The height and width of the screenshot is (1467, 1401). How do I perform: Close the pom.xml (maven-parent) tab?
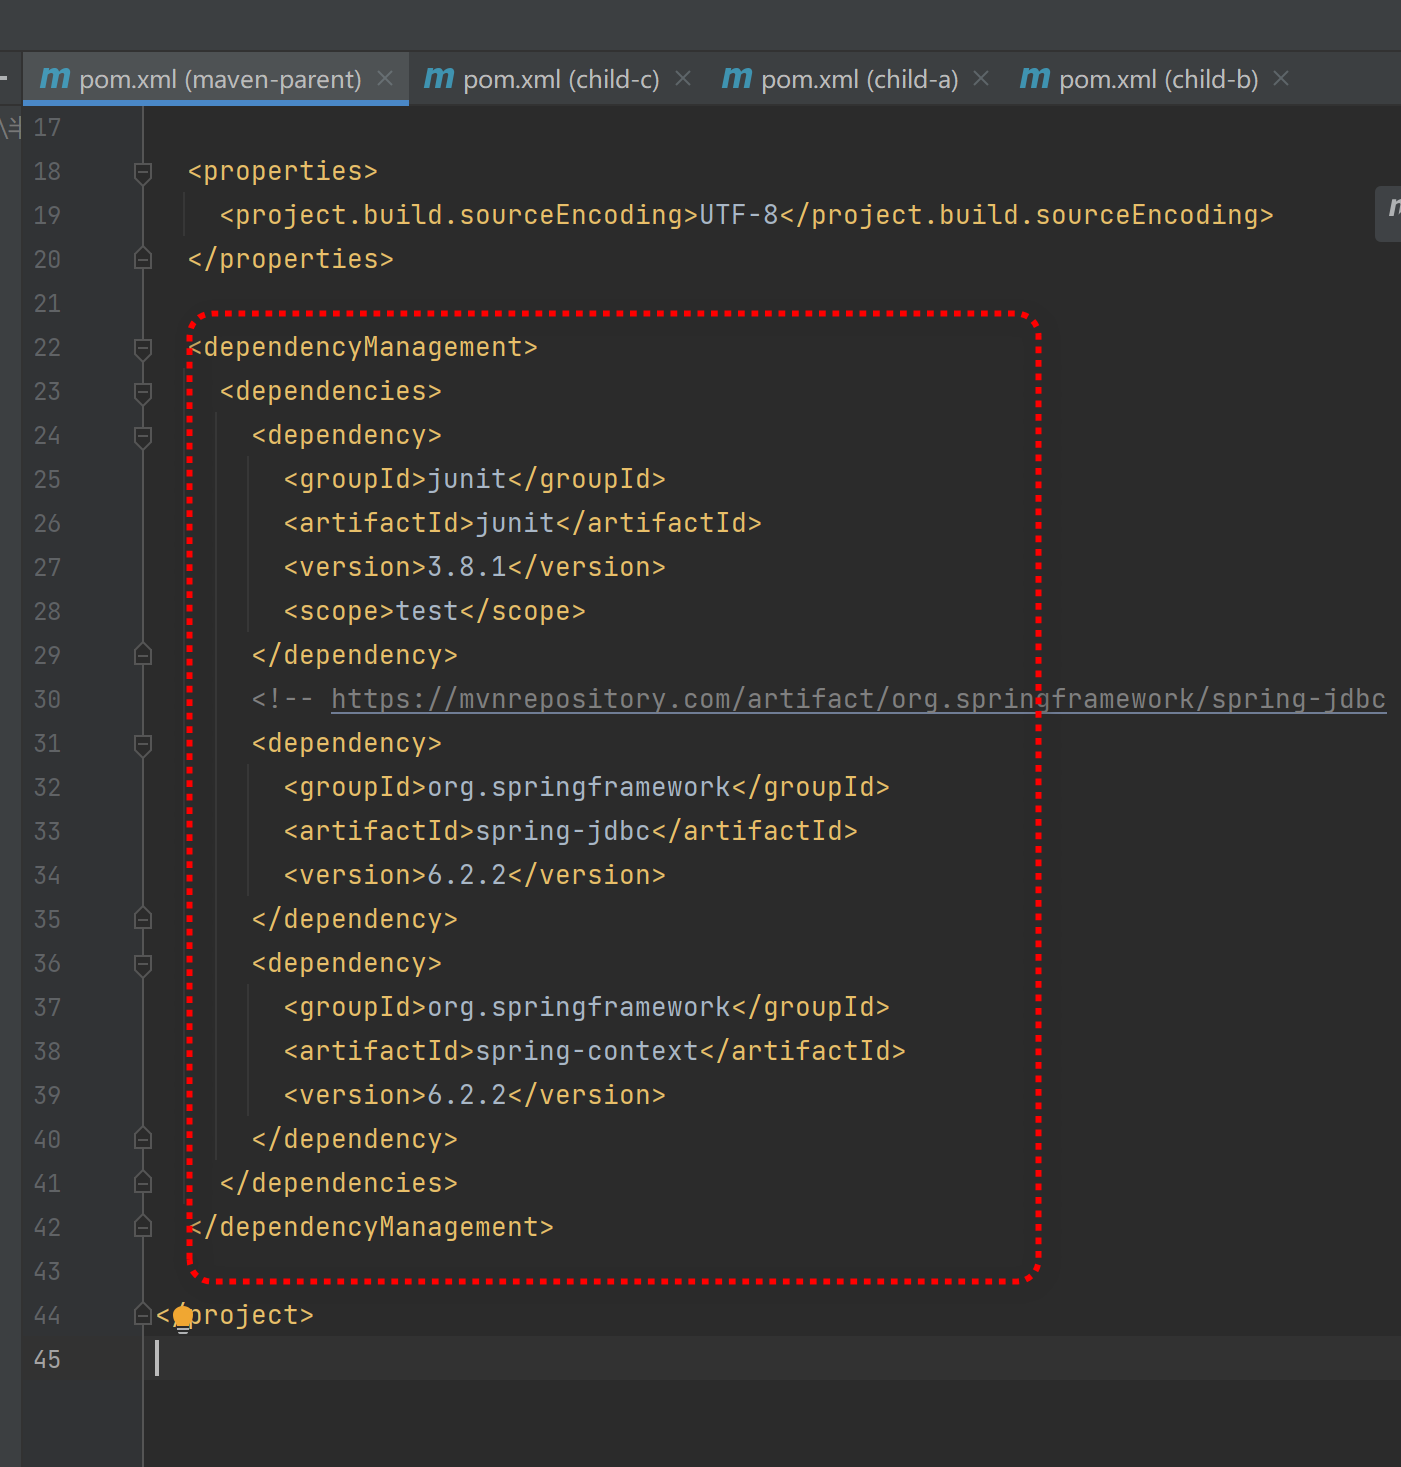385,78
